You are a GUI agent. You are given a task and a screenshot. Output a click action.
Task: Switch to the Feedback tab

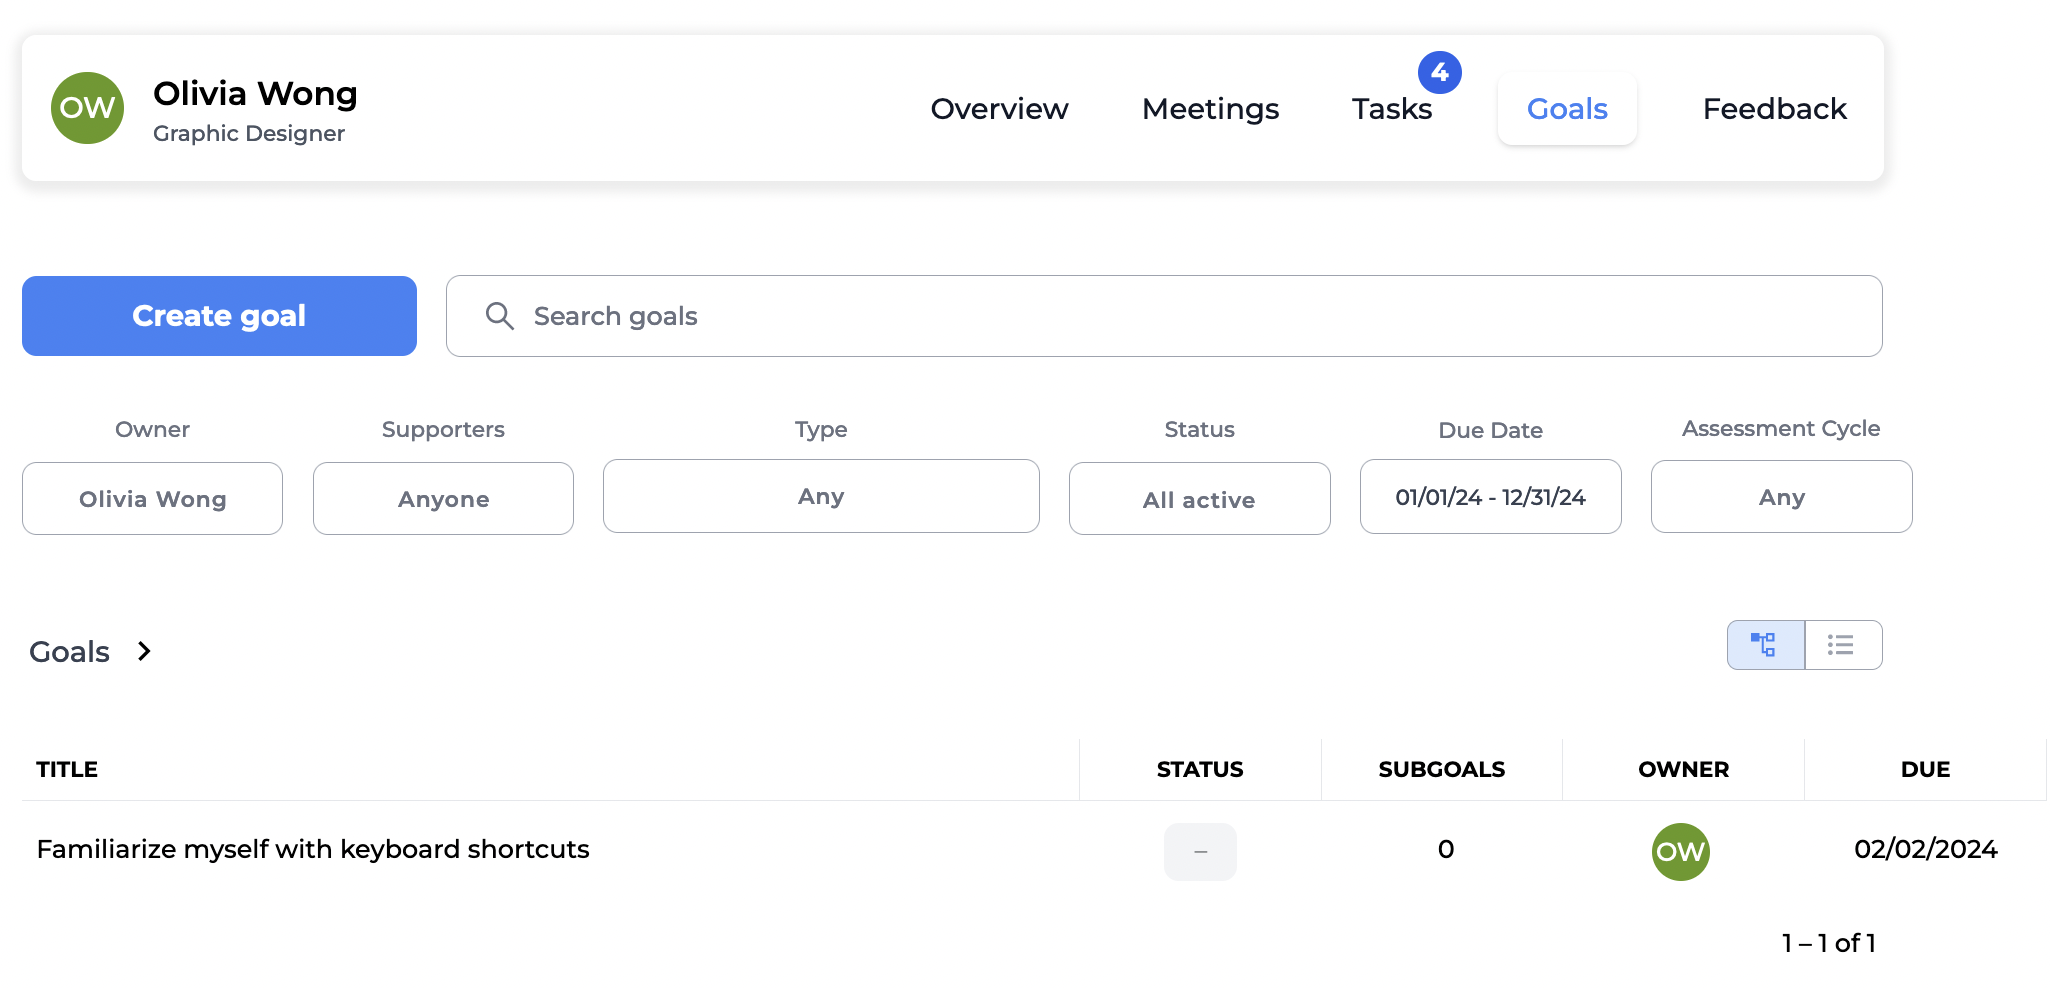[x=1774, y=109]
